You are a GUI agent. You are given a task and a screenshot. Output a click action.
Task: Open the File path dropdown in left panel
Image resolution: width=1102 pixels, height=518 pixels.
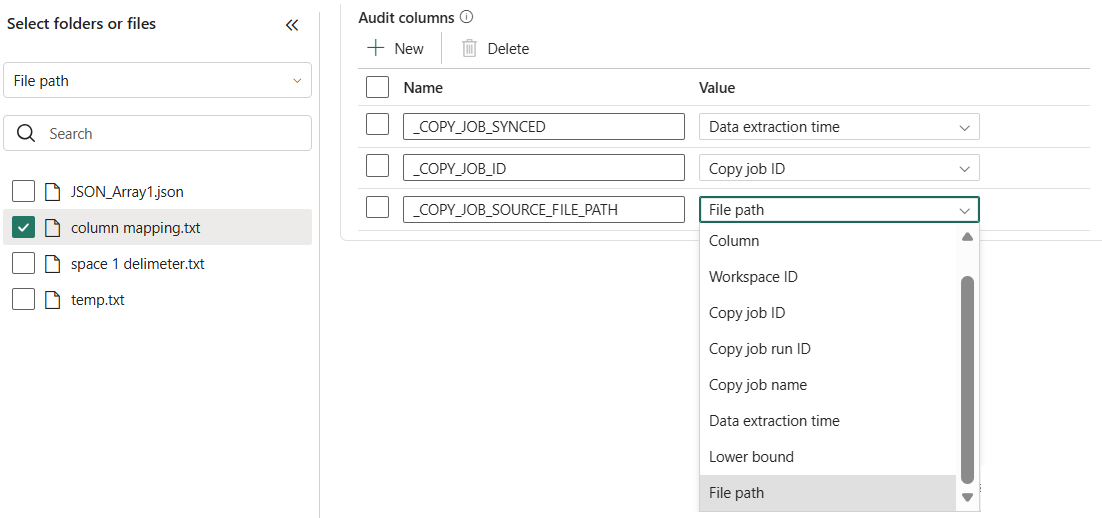(x=157, y=81)
